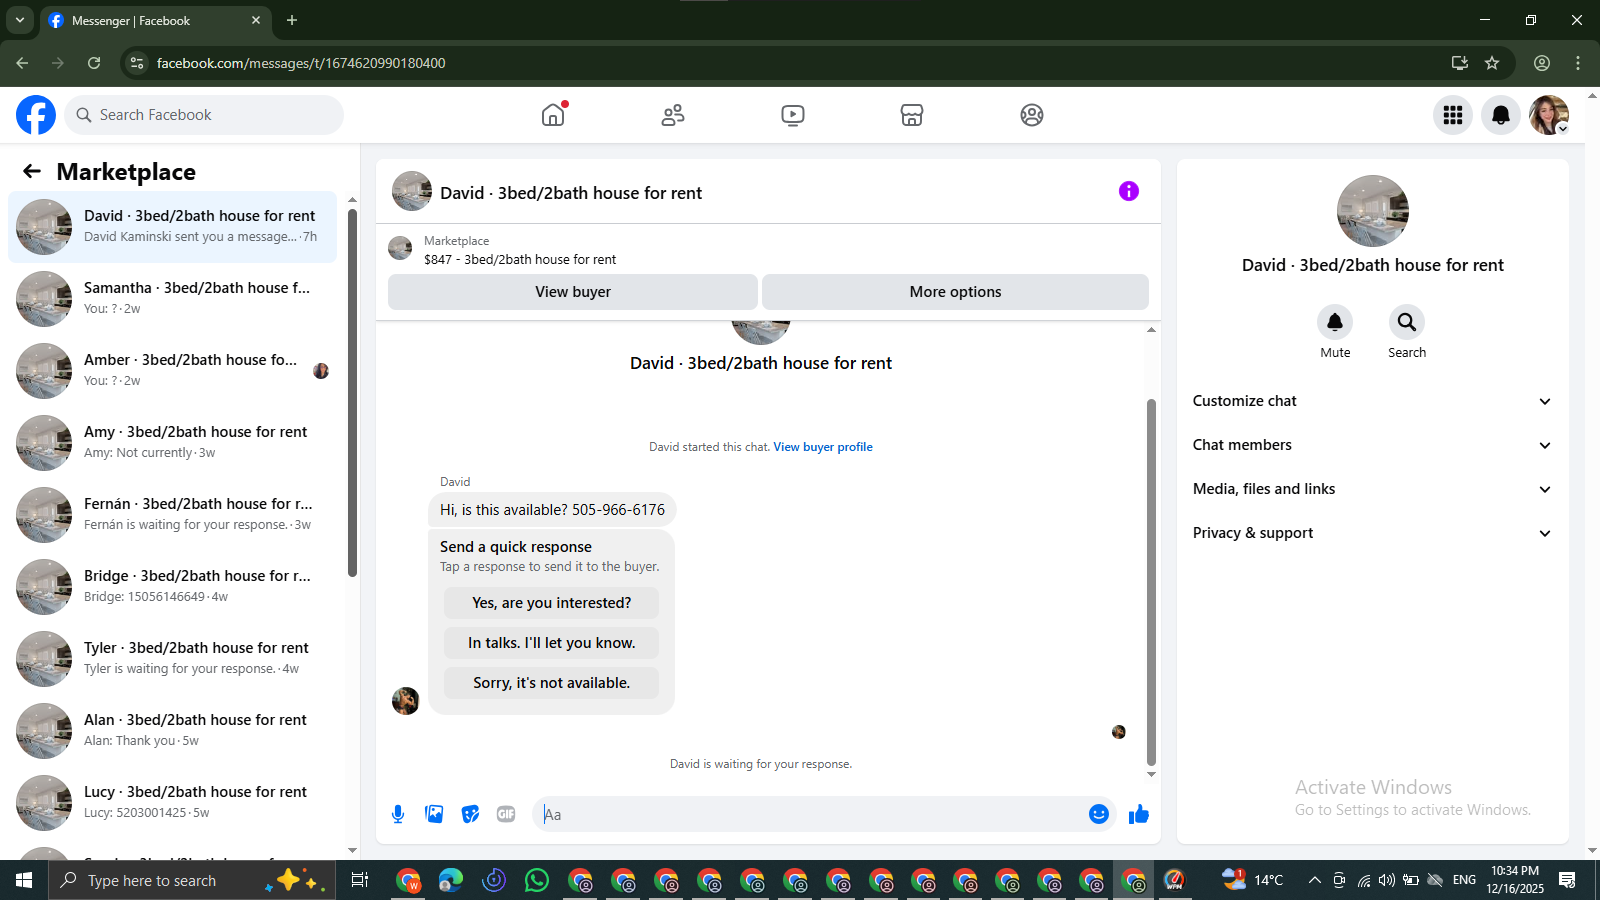The image size is (1600, 900).
Task: Expand the Customize chat section
Action: pos(1372,401)
